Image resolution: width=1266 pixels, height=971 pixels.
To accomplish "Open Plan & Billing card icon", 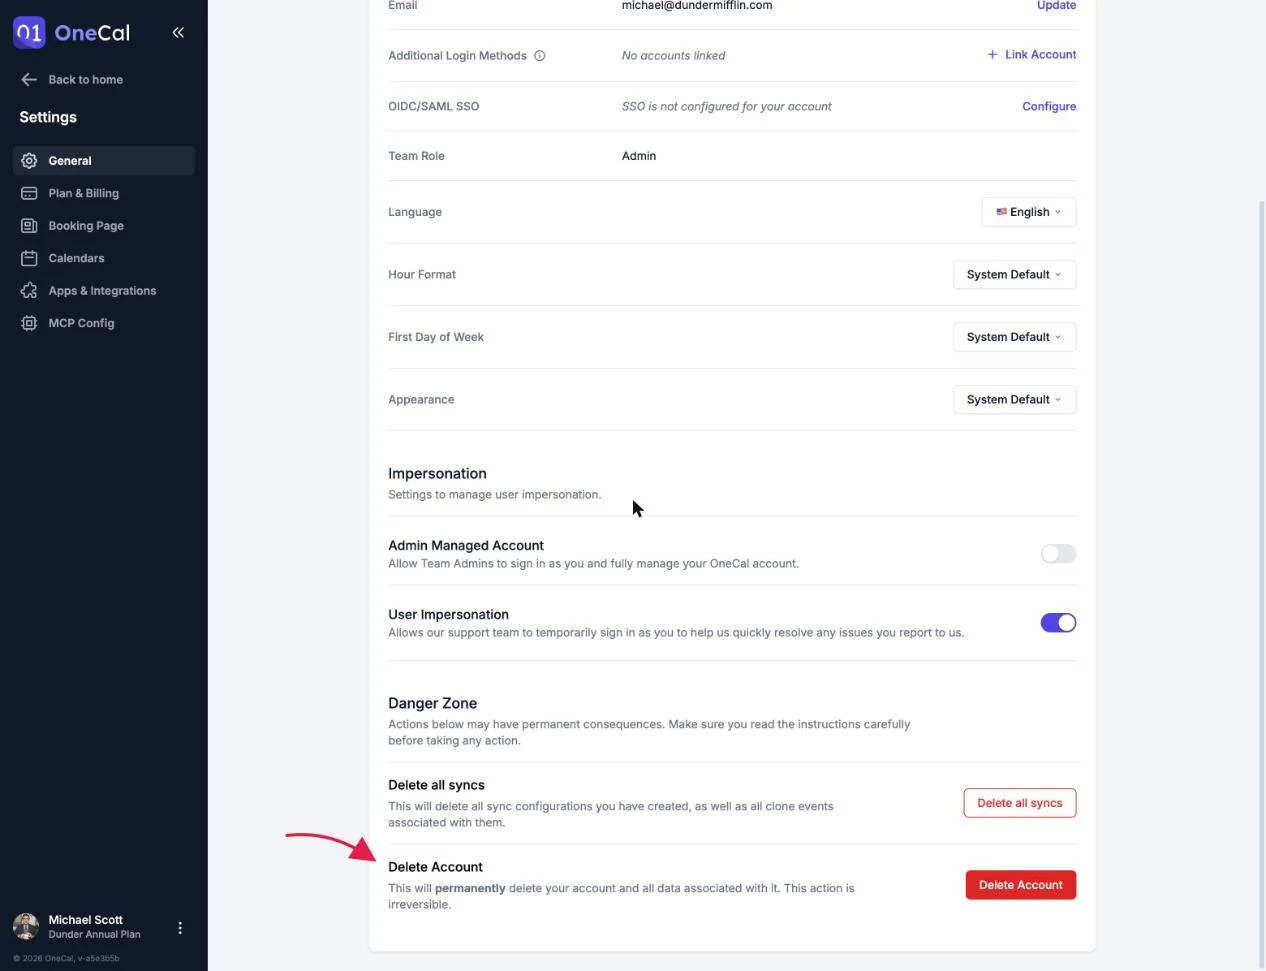I will [29, 193].
